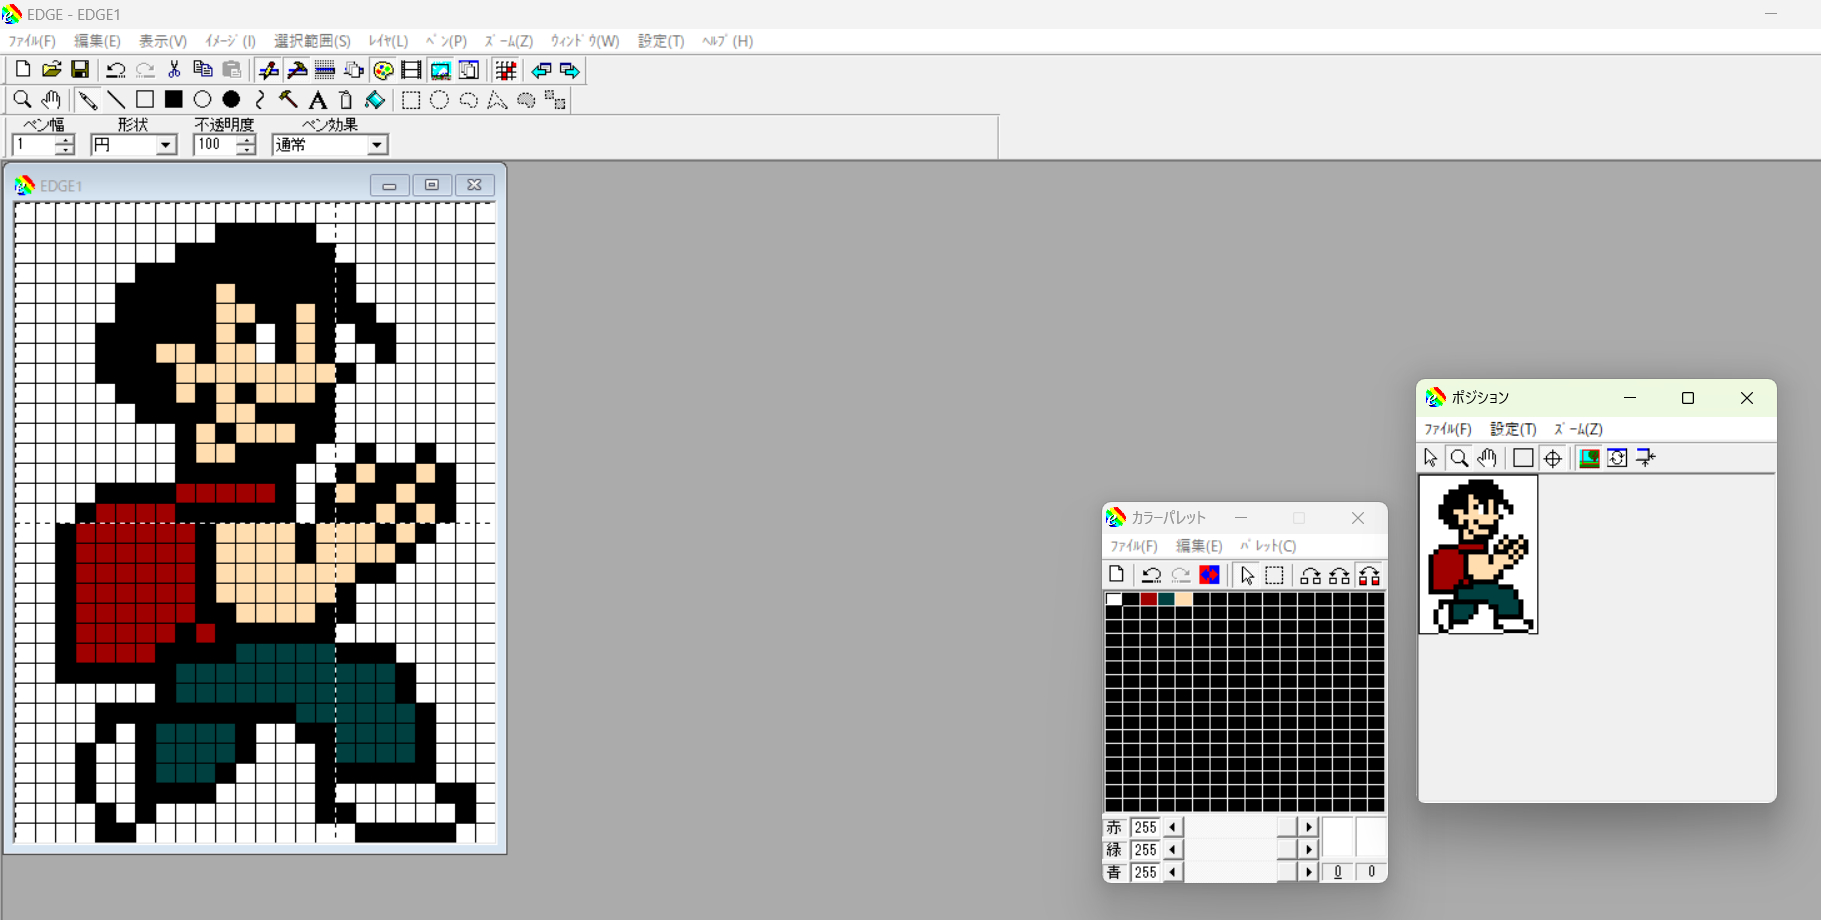Toggle the color palette window icon
Image resolution: width=1821 pixels, height=920 pixels.
click(x=383, y=70)
